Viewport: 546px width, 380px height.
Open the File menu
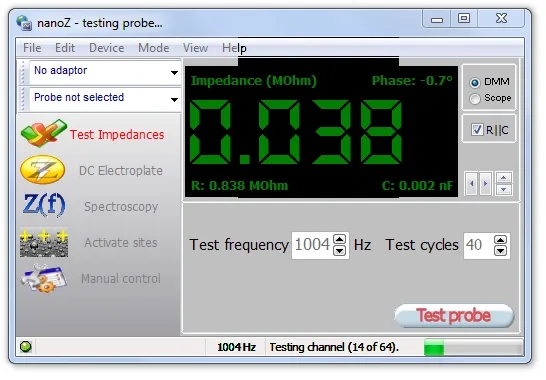pos(32,48)
